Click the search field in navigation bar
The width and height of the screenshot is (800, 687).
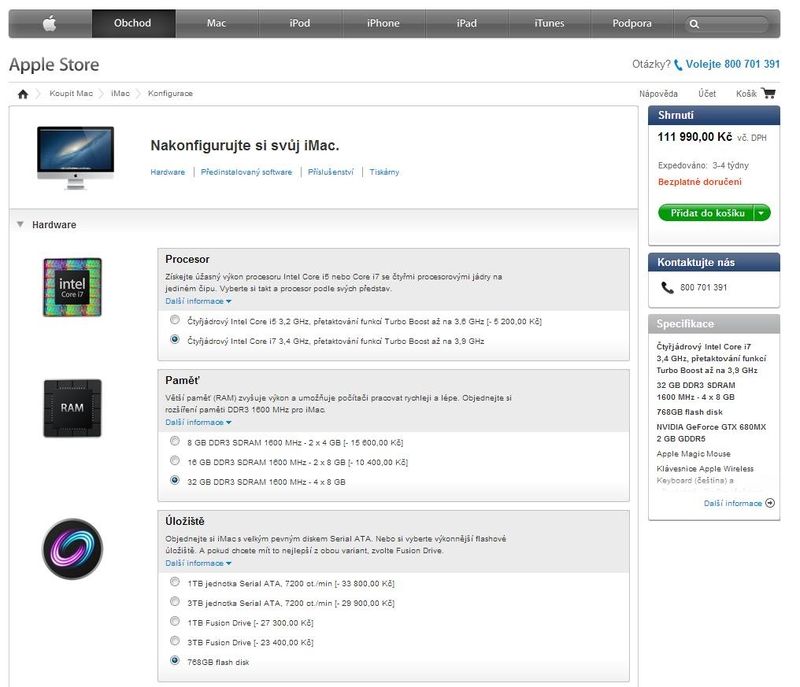coord(726,24)
